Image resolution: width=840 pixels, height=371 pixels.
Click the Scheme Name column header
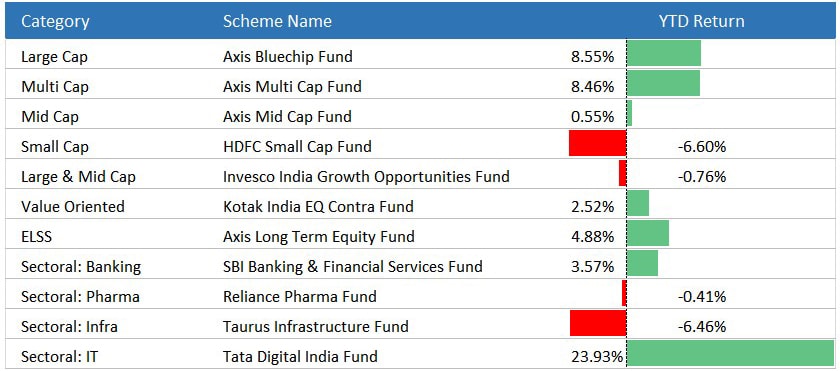point(277,21)
